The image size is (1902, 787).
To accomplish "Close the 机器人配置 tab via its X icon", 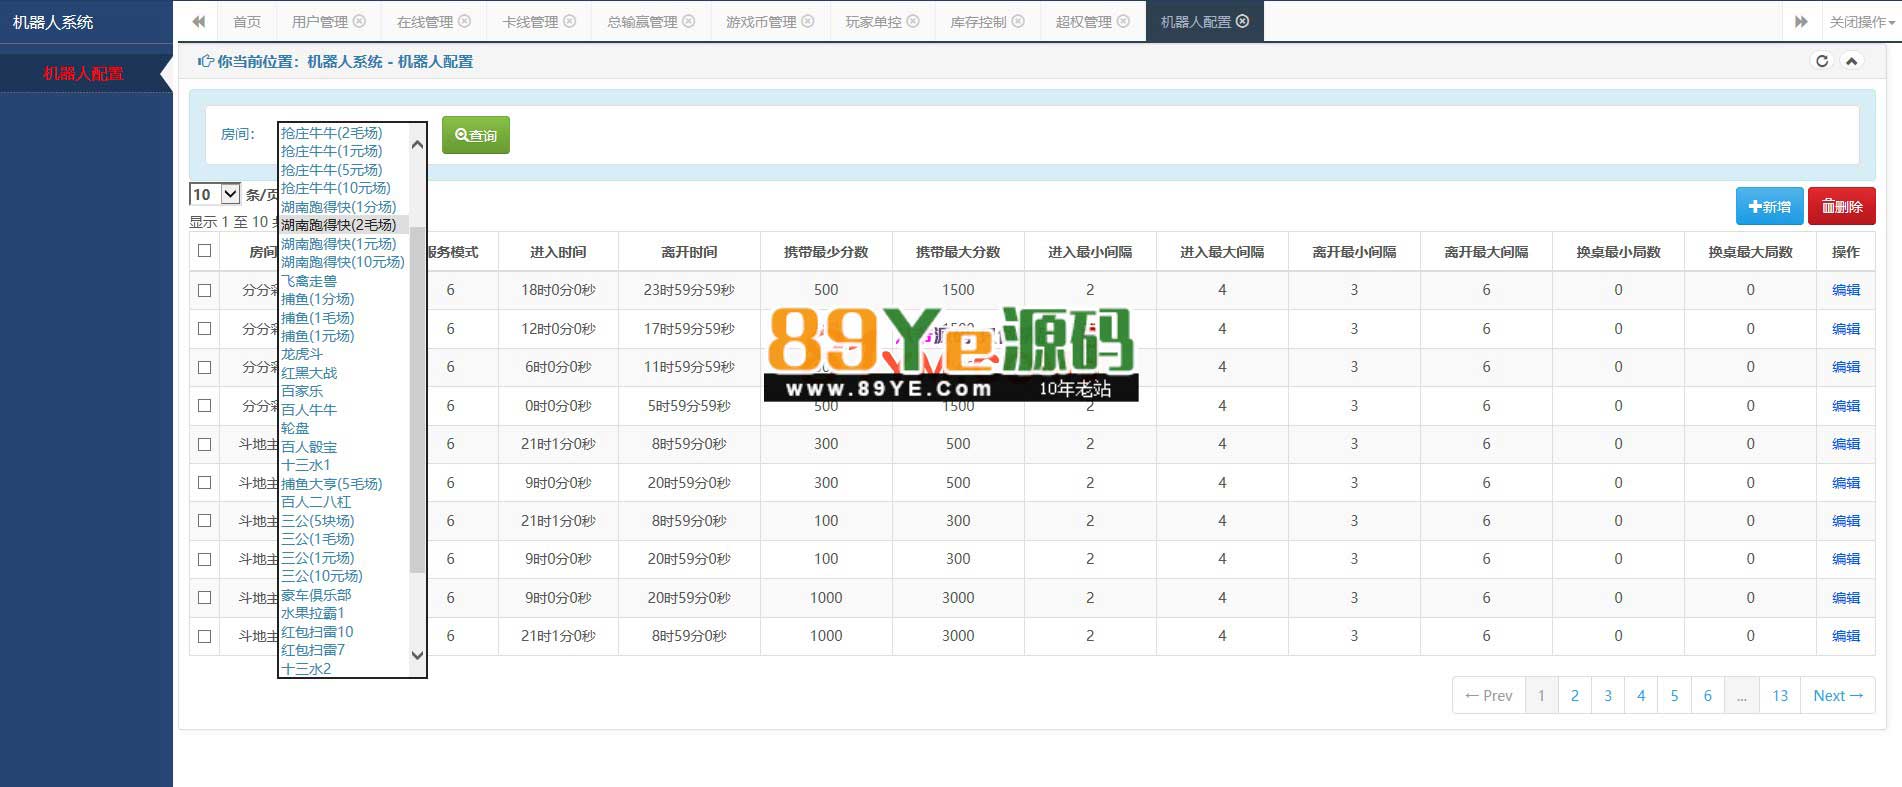I will pos(1243,21).
